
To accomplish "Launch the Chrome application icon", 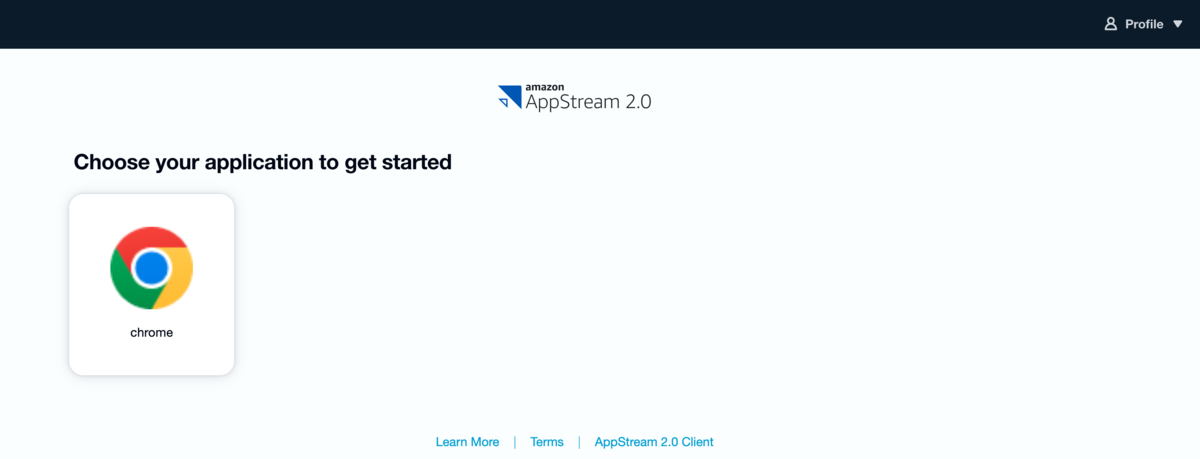I will click(151, 268).
